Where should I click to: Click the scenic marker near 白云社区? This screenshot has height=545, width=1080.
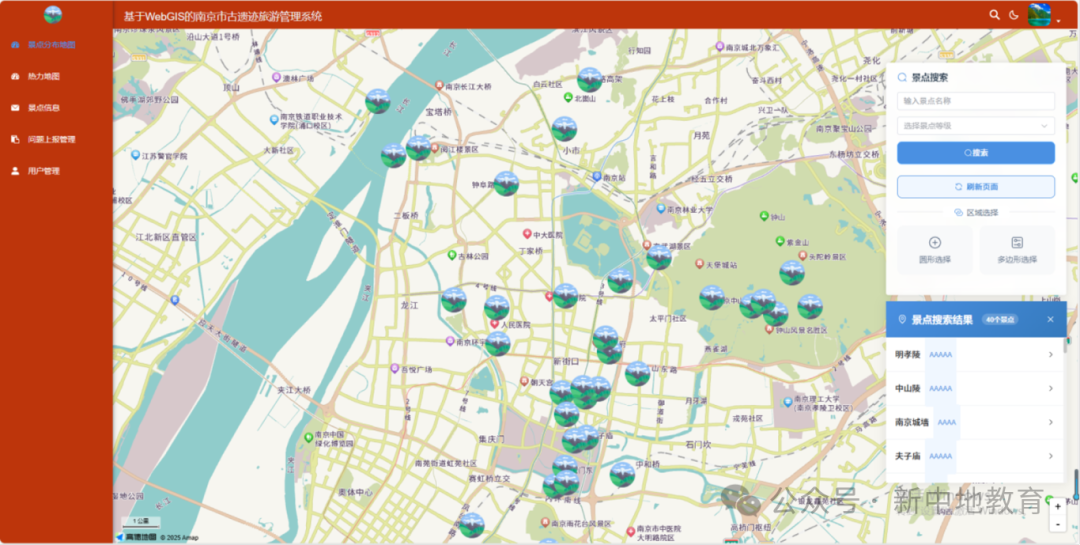click(x=590, y=80)
